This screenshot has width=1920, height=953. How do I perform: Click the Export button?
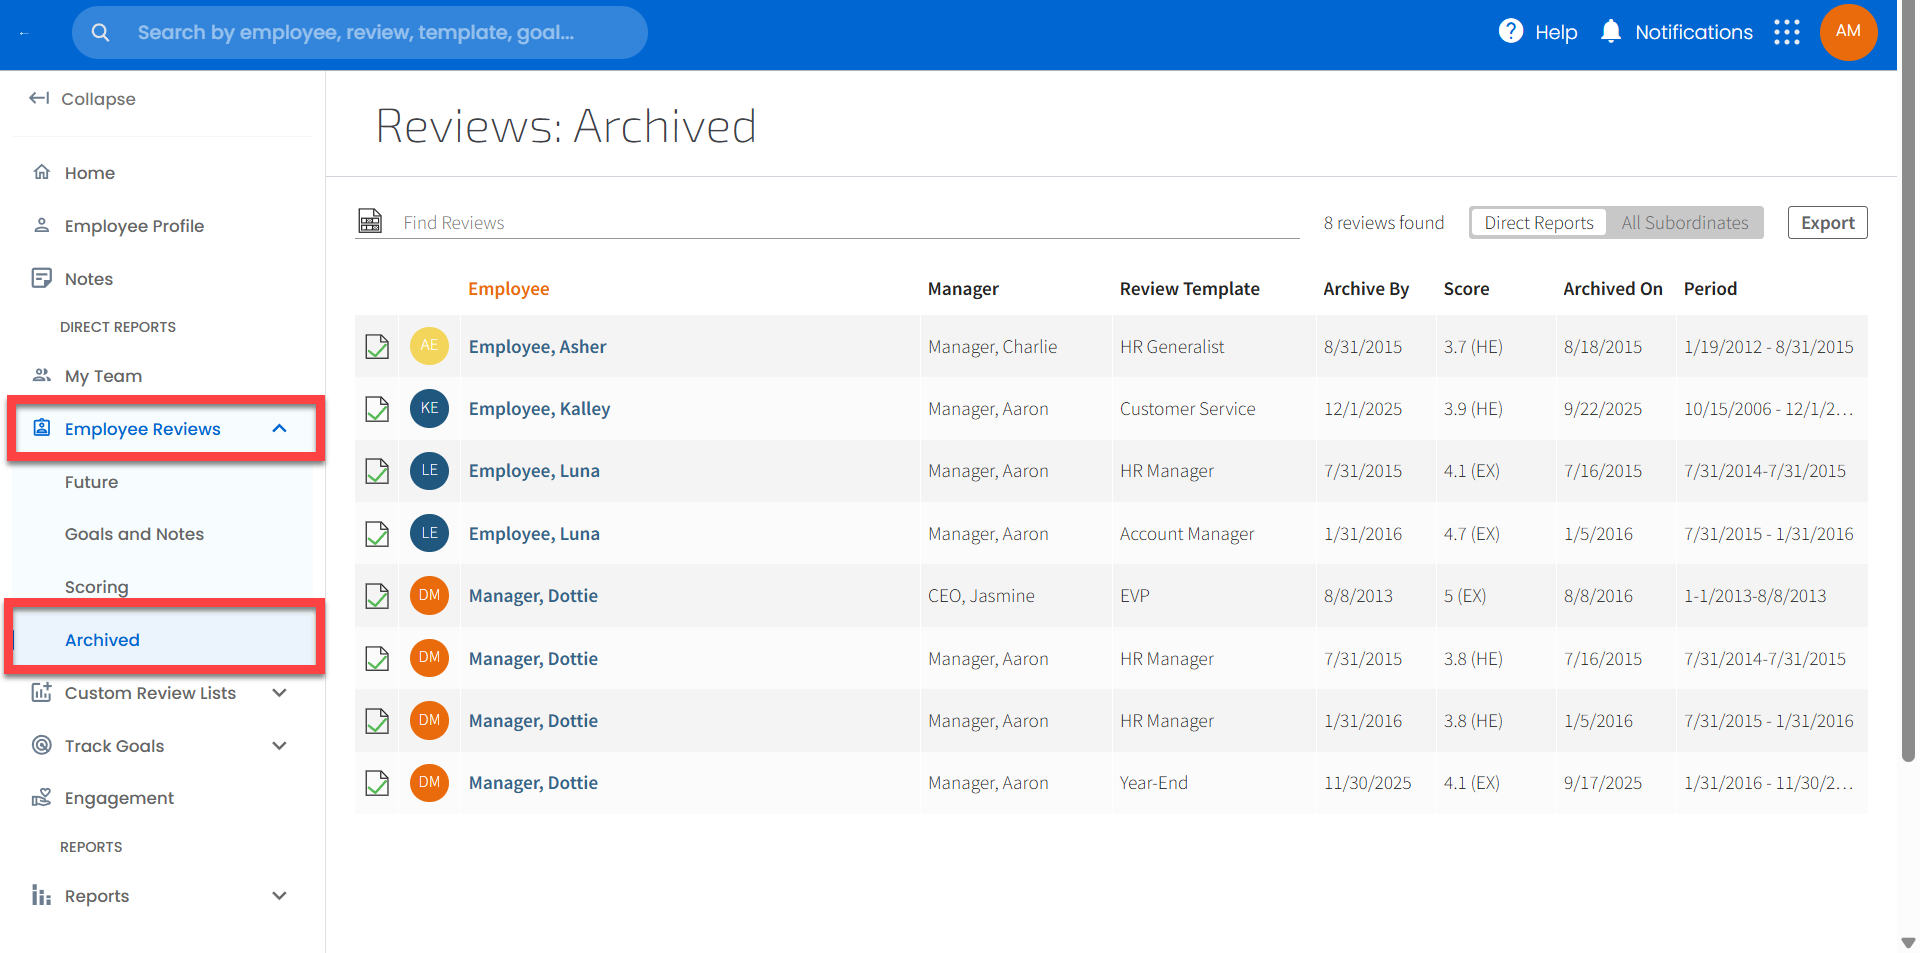(x=1826, y=223)
